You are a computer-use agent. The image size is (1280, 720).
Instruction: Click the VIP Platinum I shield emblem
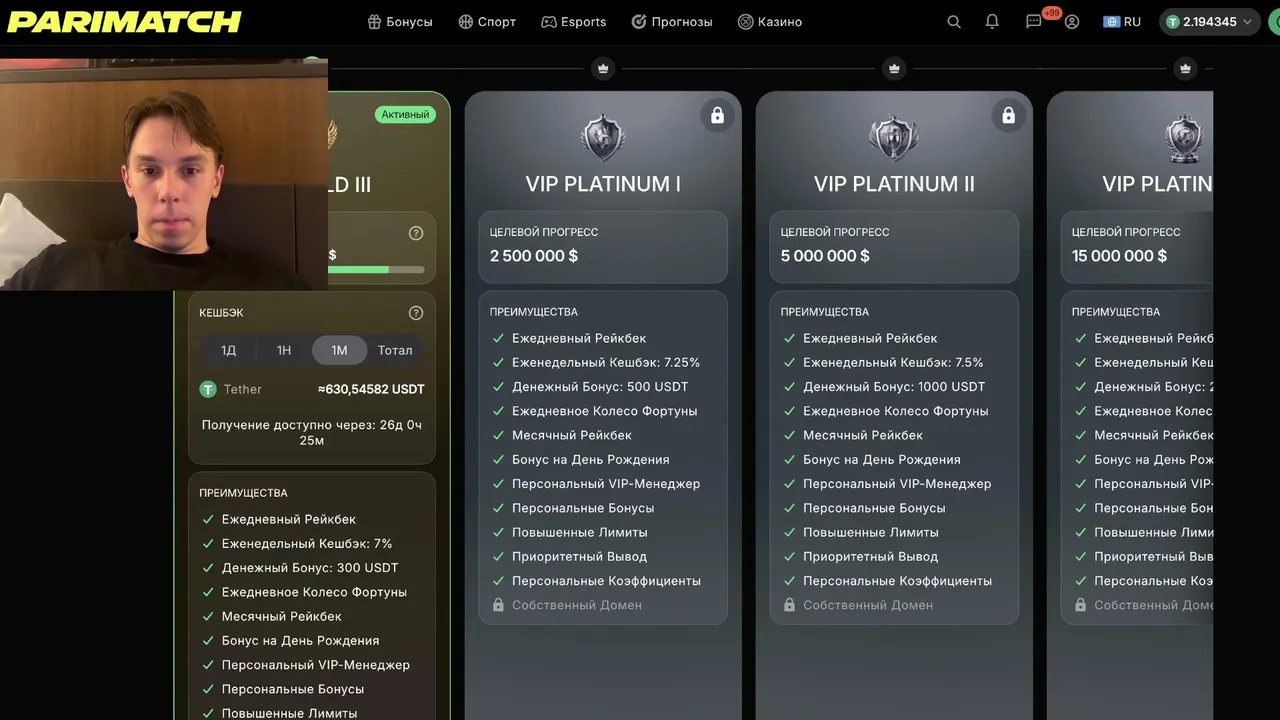(x=603, y=138)
